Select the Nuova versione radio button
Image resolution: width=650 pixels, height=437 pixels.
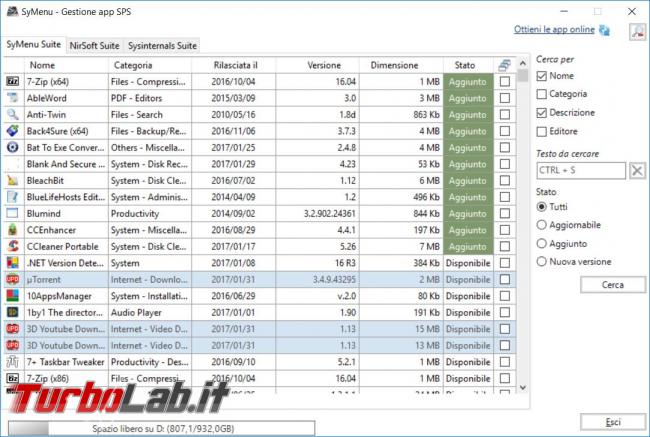pos(541,262)
